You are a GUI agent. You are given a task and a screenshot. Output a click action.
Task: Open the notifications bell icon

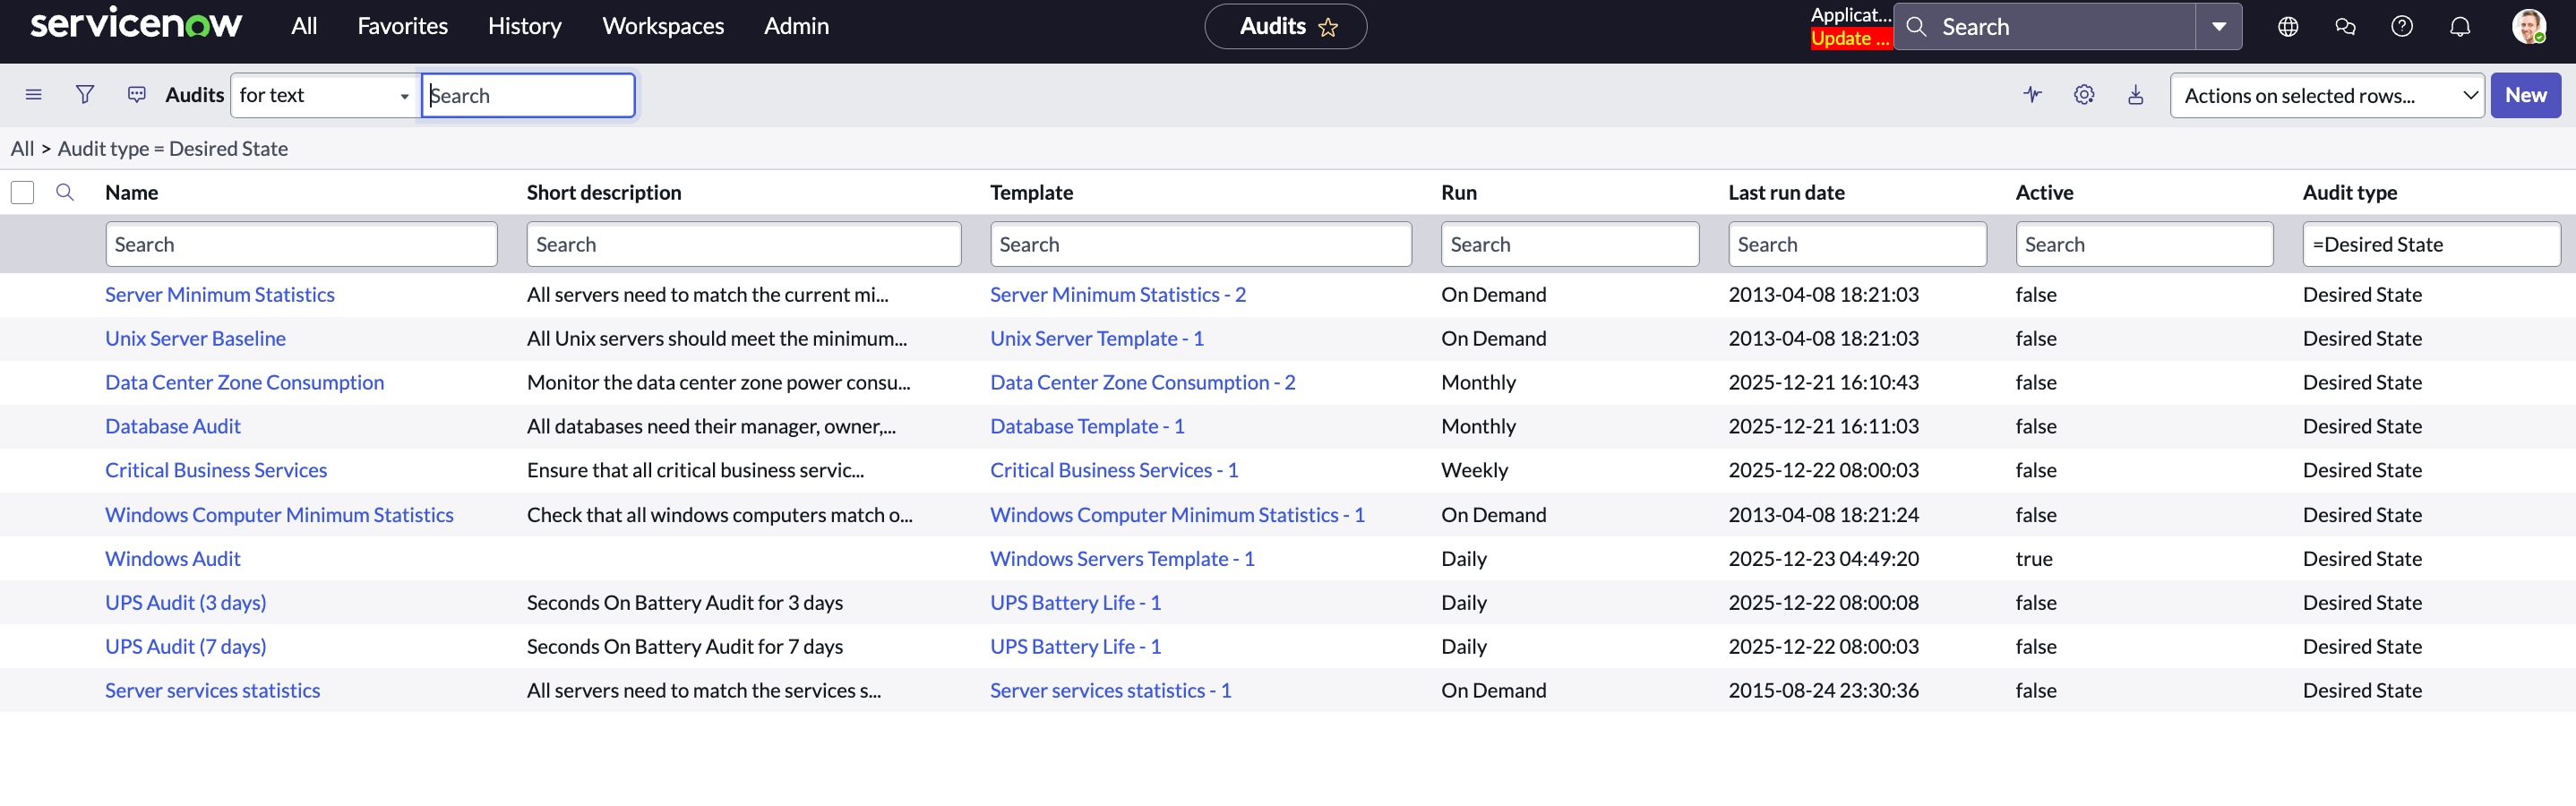pos(2459,27)
